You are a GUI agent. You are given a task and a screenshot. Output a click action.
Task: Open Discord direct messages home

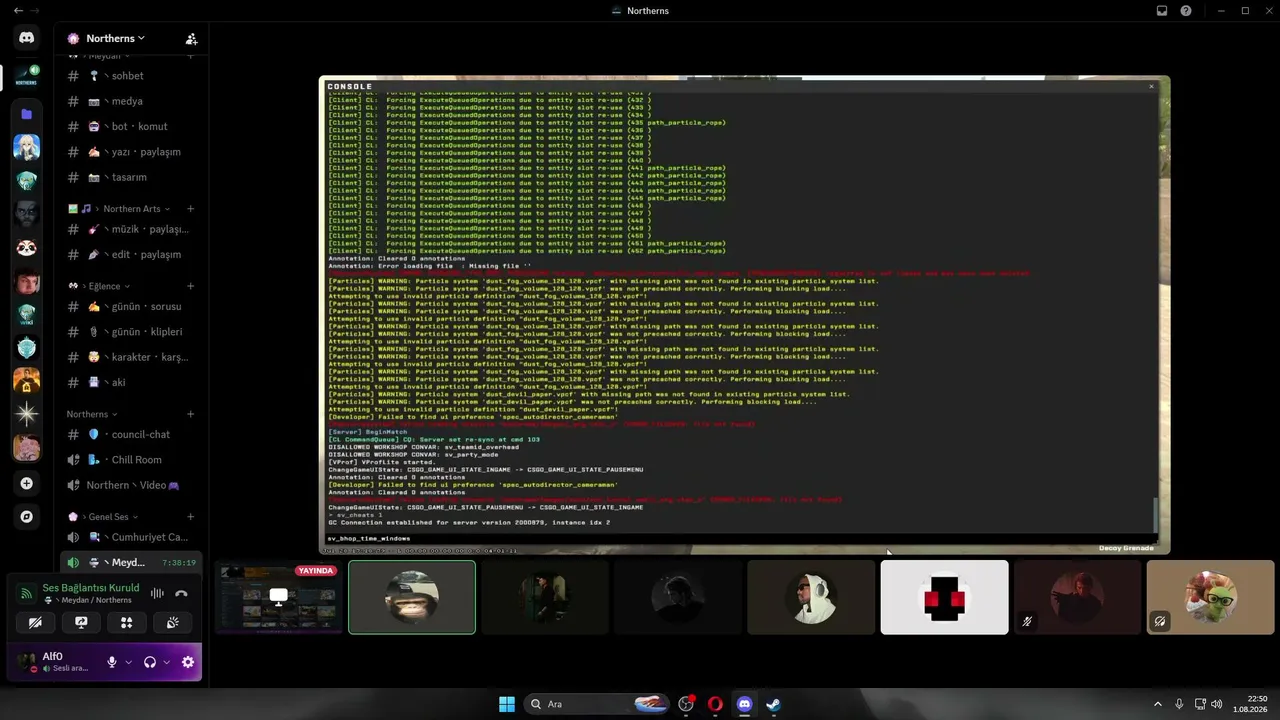coord(27,38)
